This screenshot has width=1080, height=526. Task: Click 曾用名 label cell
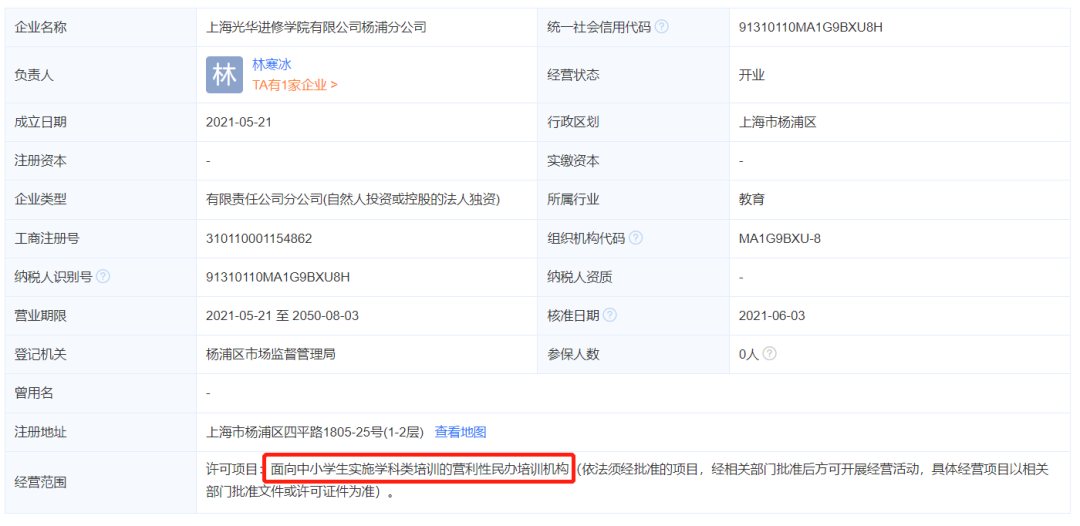pyautogui.click(x=101, y=393)
